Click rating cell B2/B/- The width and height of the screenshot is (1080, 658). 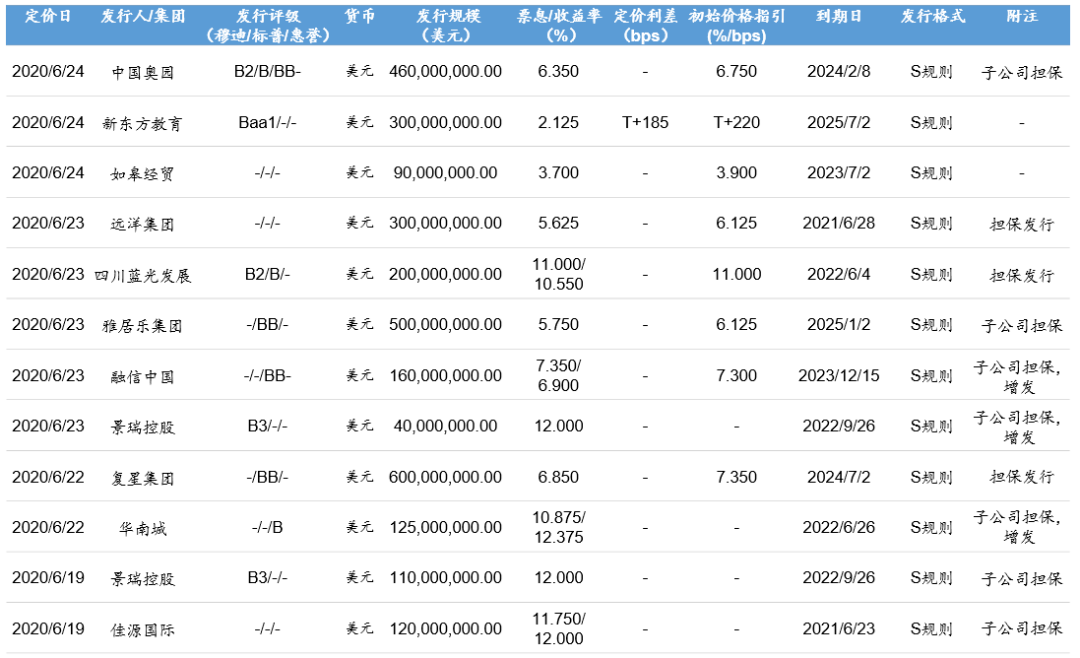268,274
